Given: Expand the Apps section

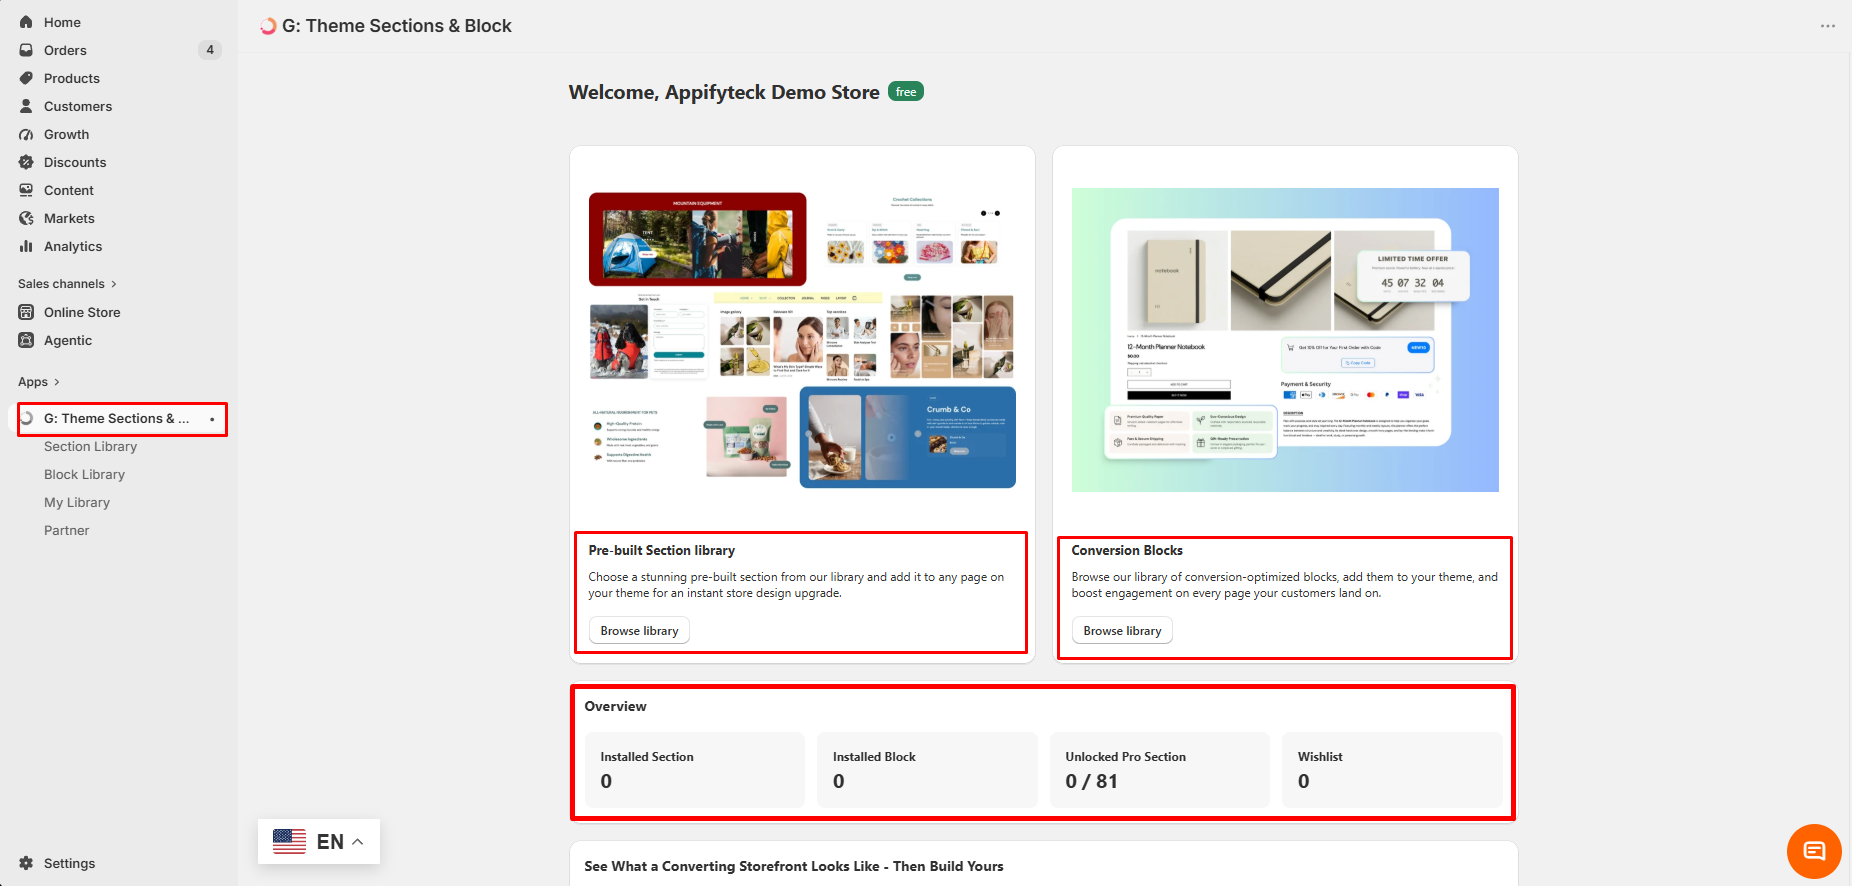Looking at the screenshot, I should (39, 382).
